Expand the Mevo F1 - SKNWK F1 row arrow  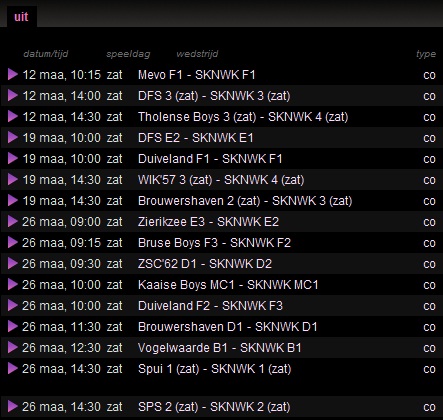coord(13,74)
